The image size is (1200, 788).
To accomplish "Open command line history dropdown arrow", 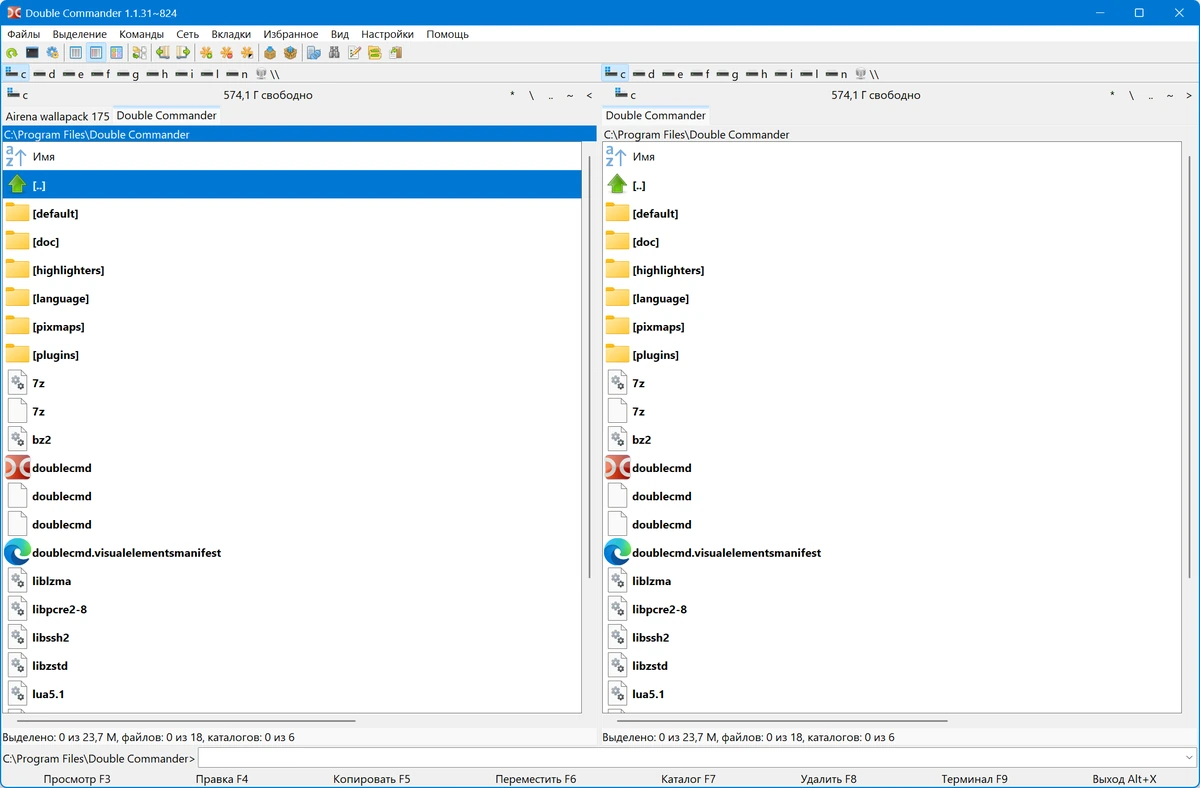I will (x=1189, y=758).
